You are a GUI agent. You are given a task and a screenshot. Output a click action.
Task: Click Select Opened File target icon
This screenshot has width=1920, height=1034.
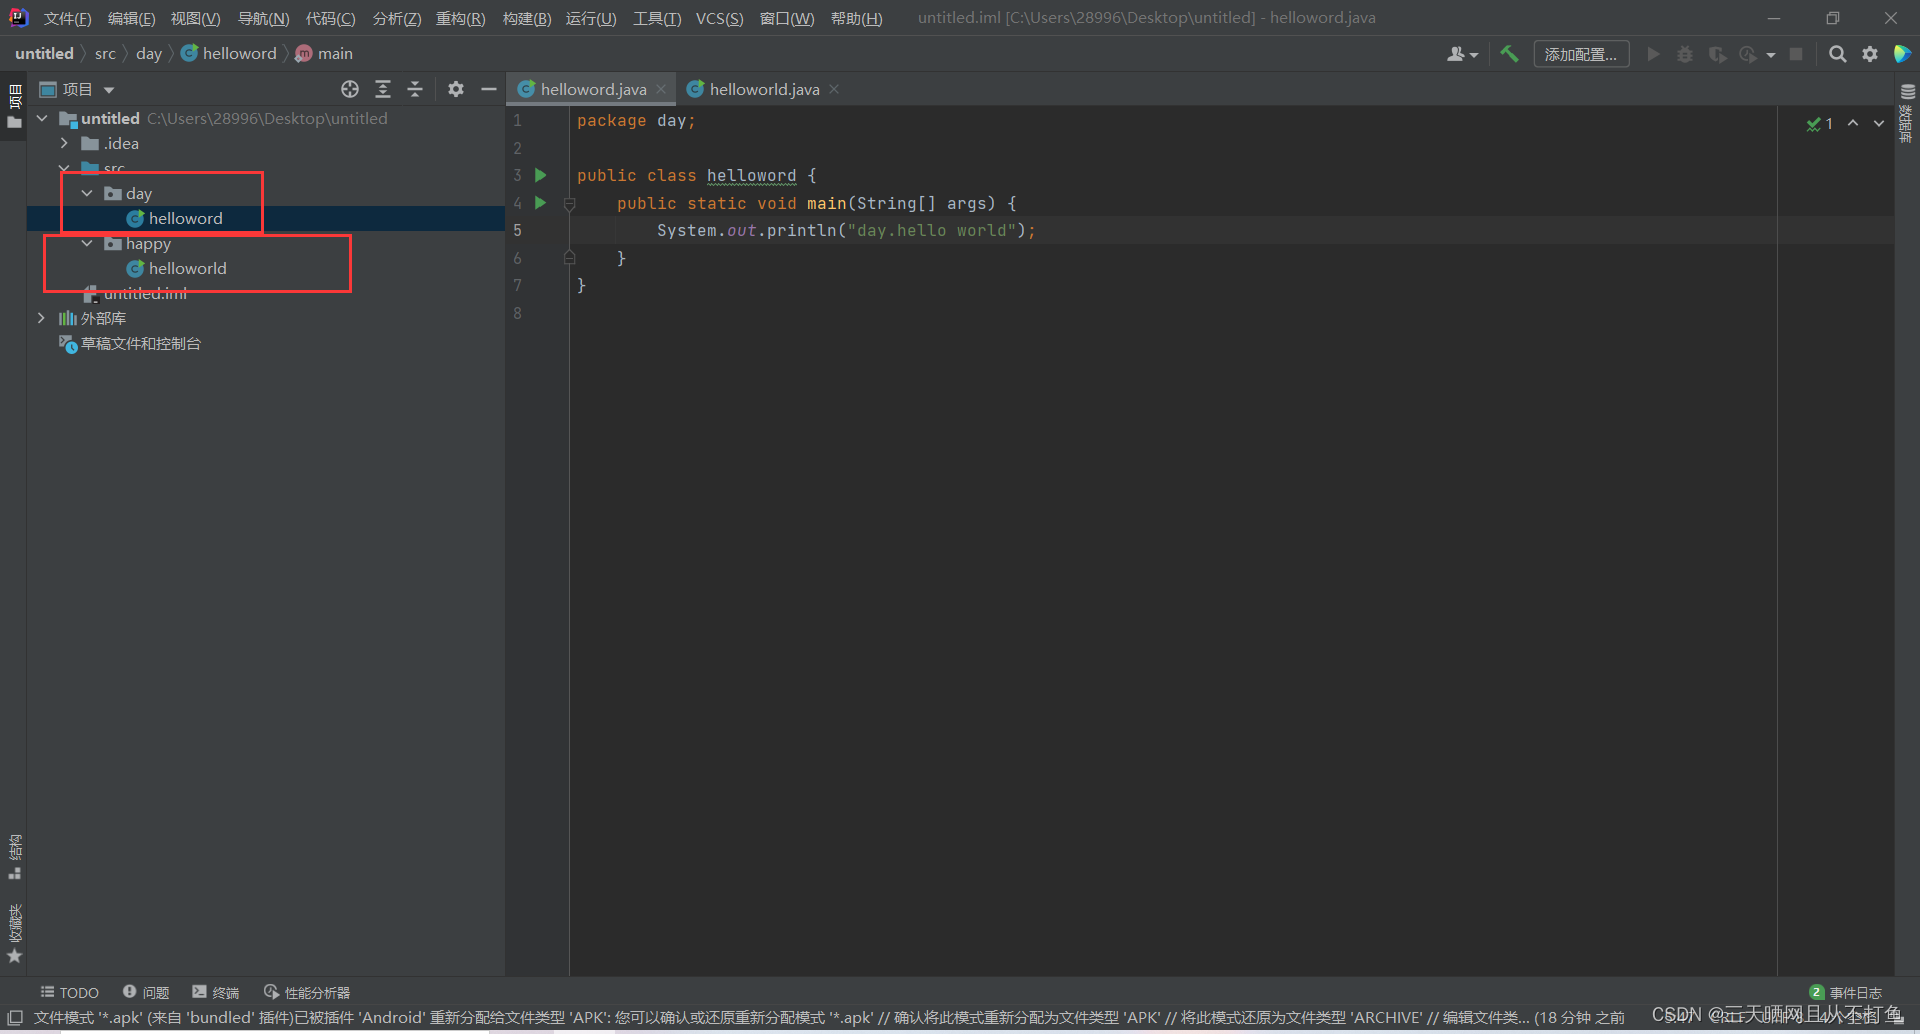pos(350,89)
